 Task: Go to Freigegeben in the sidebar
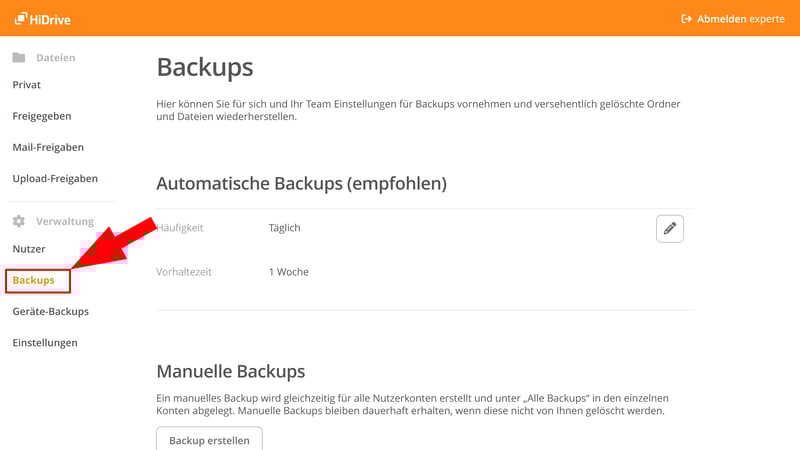click(x=42, y=116)
